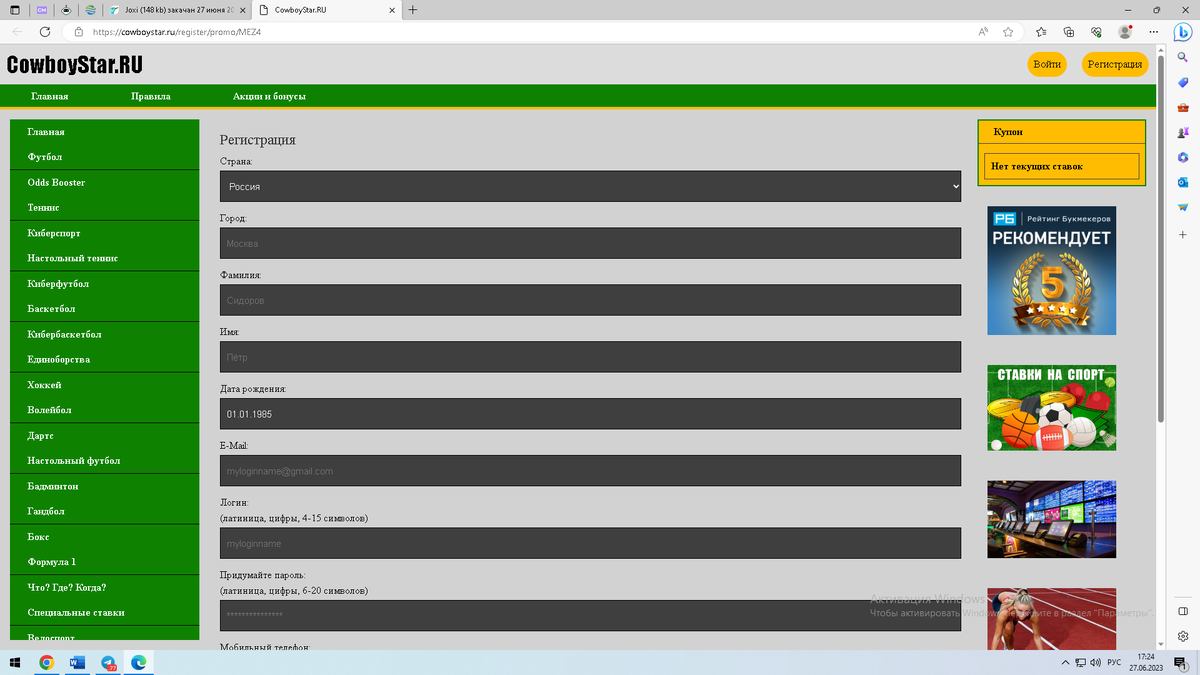Click the Купон panel header
1200x675 pixels.
click(x=1061, y=132)
